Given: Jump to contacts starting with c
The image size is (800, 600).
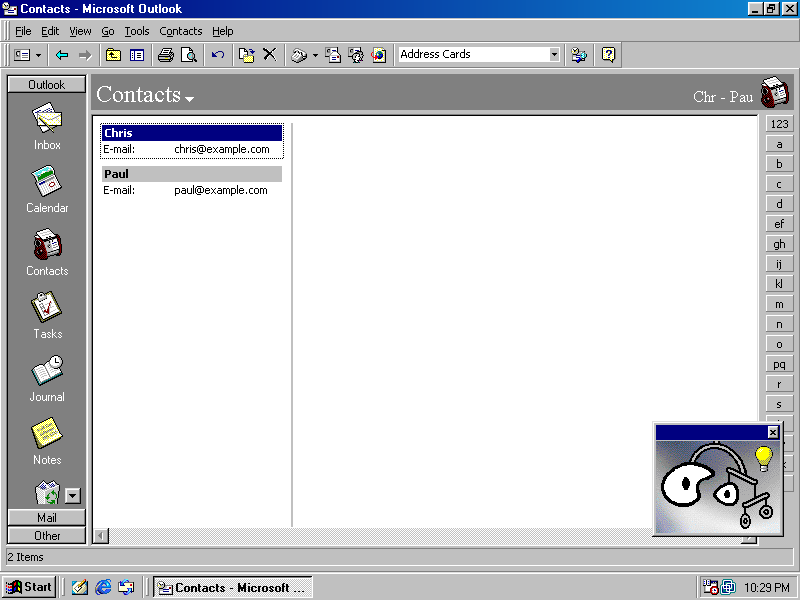Looking at the screenshot, I should point(779,184).
